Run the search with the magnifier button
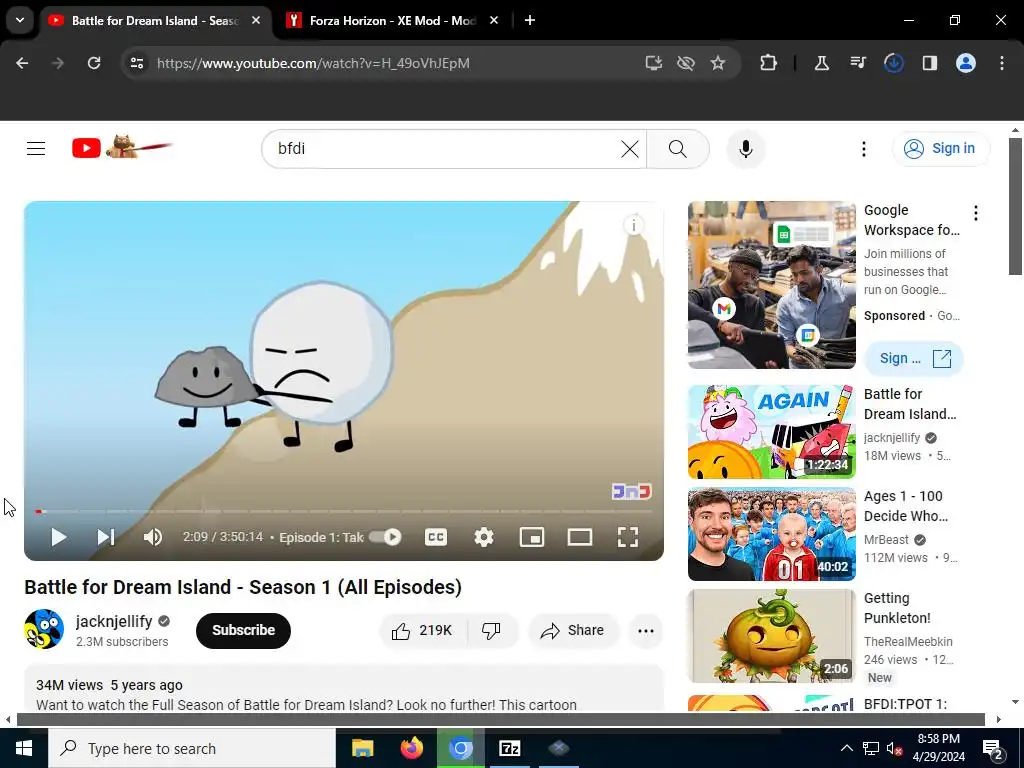 pos(678,149)
